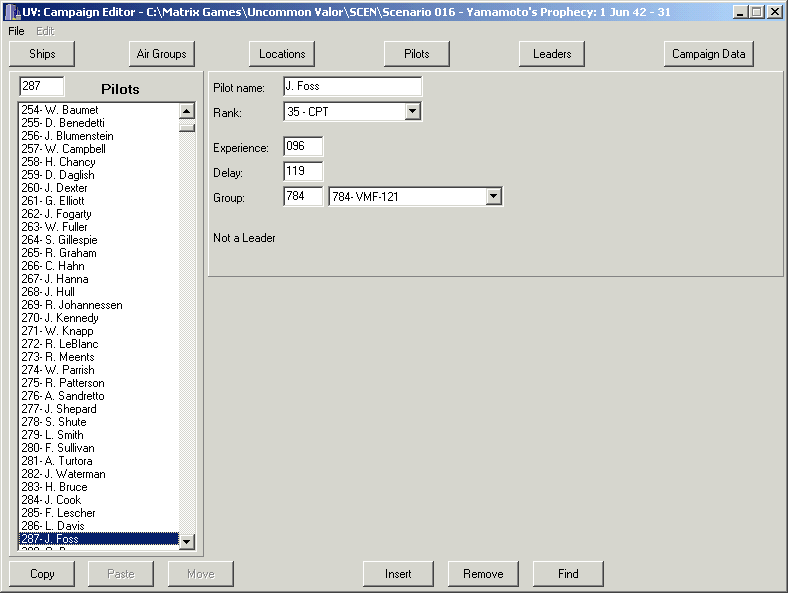Select pilot 271- W. Knapp
Image resolution: width=788 pixels, height=593 pixels.
99,331
